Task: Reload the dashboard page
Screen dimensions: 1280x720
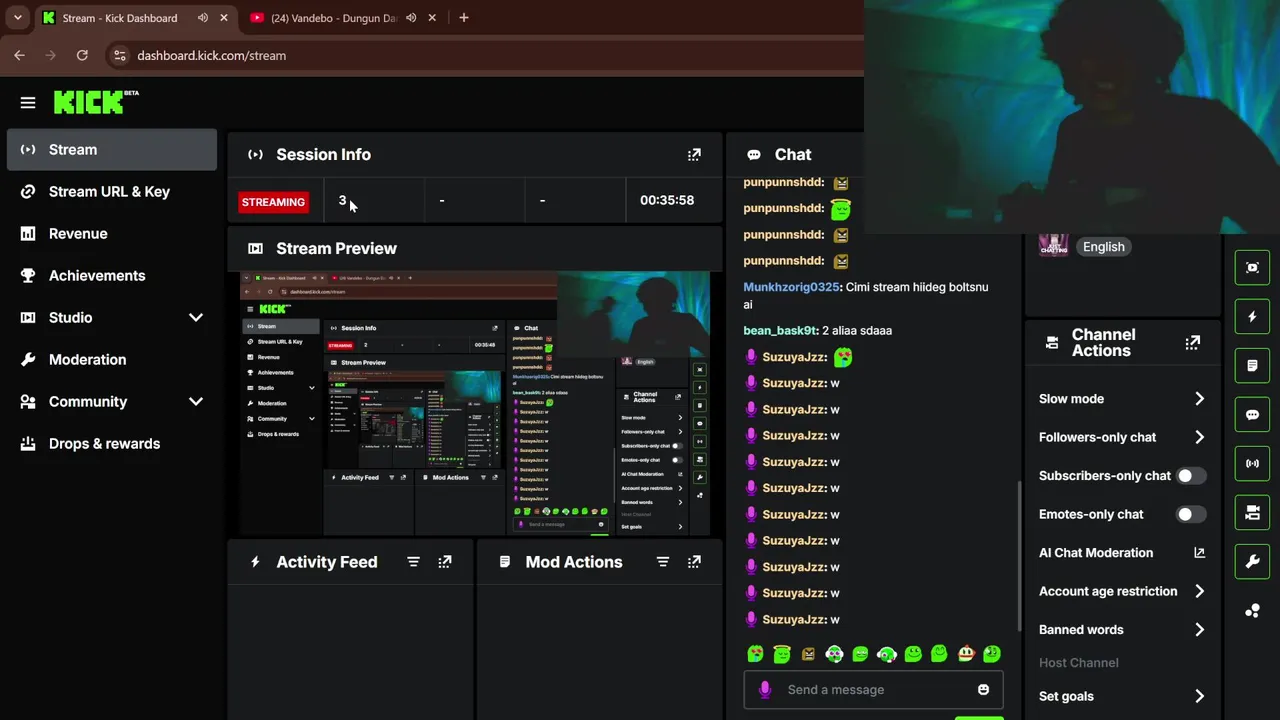Action: point(82,56)
